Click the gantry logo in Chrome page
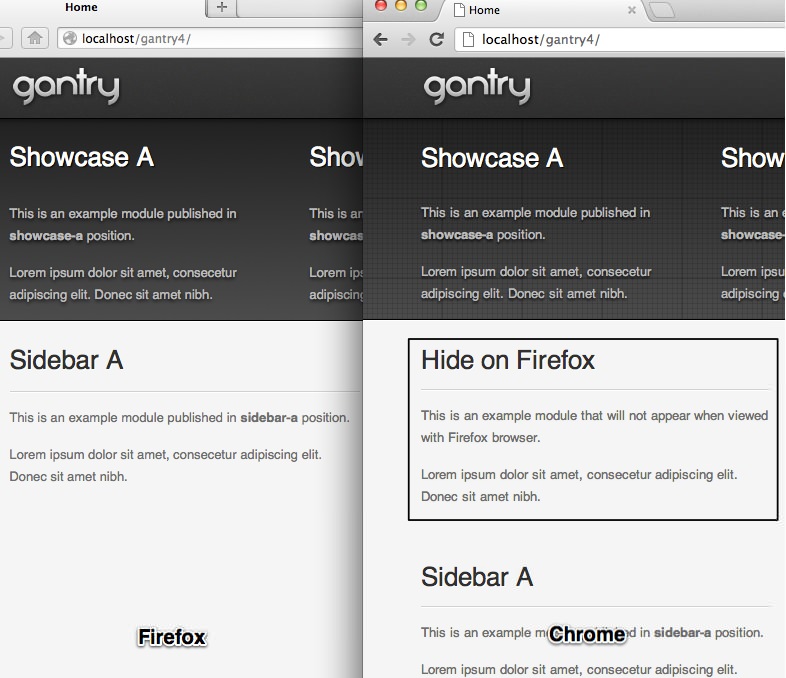This screenshot has width=786, height=678. point(477,88)
